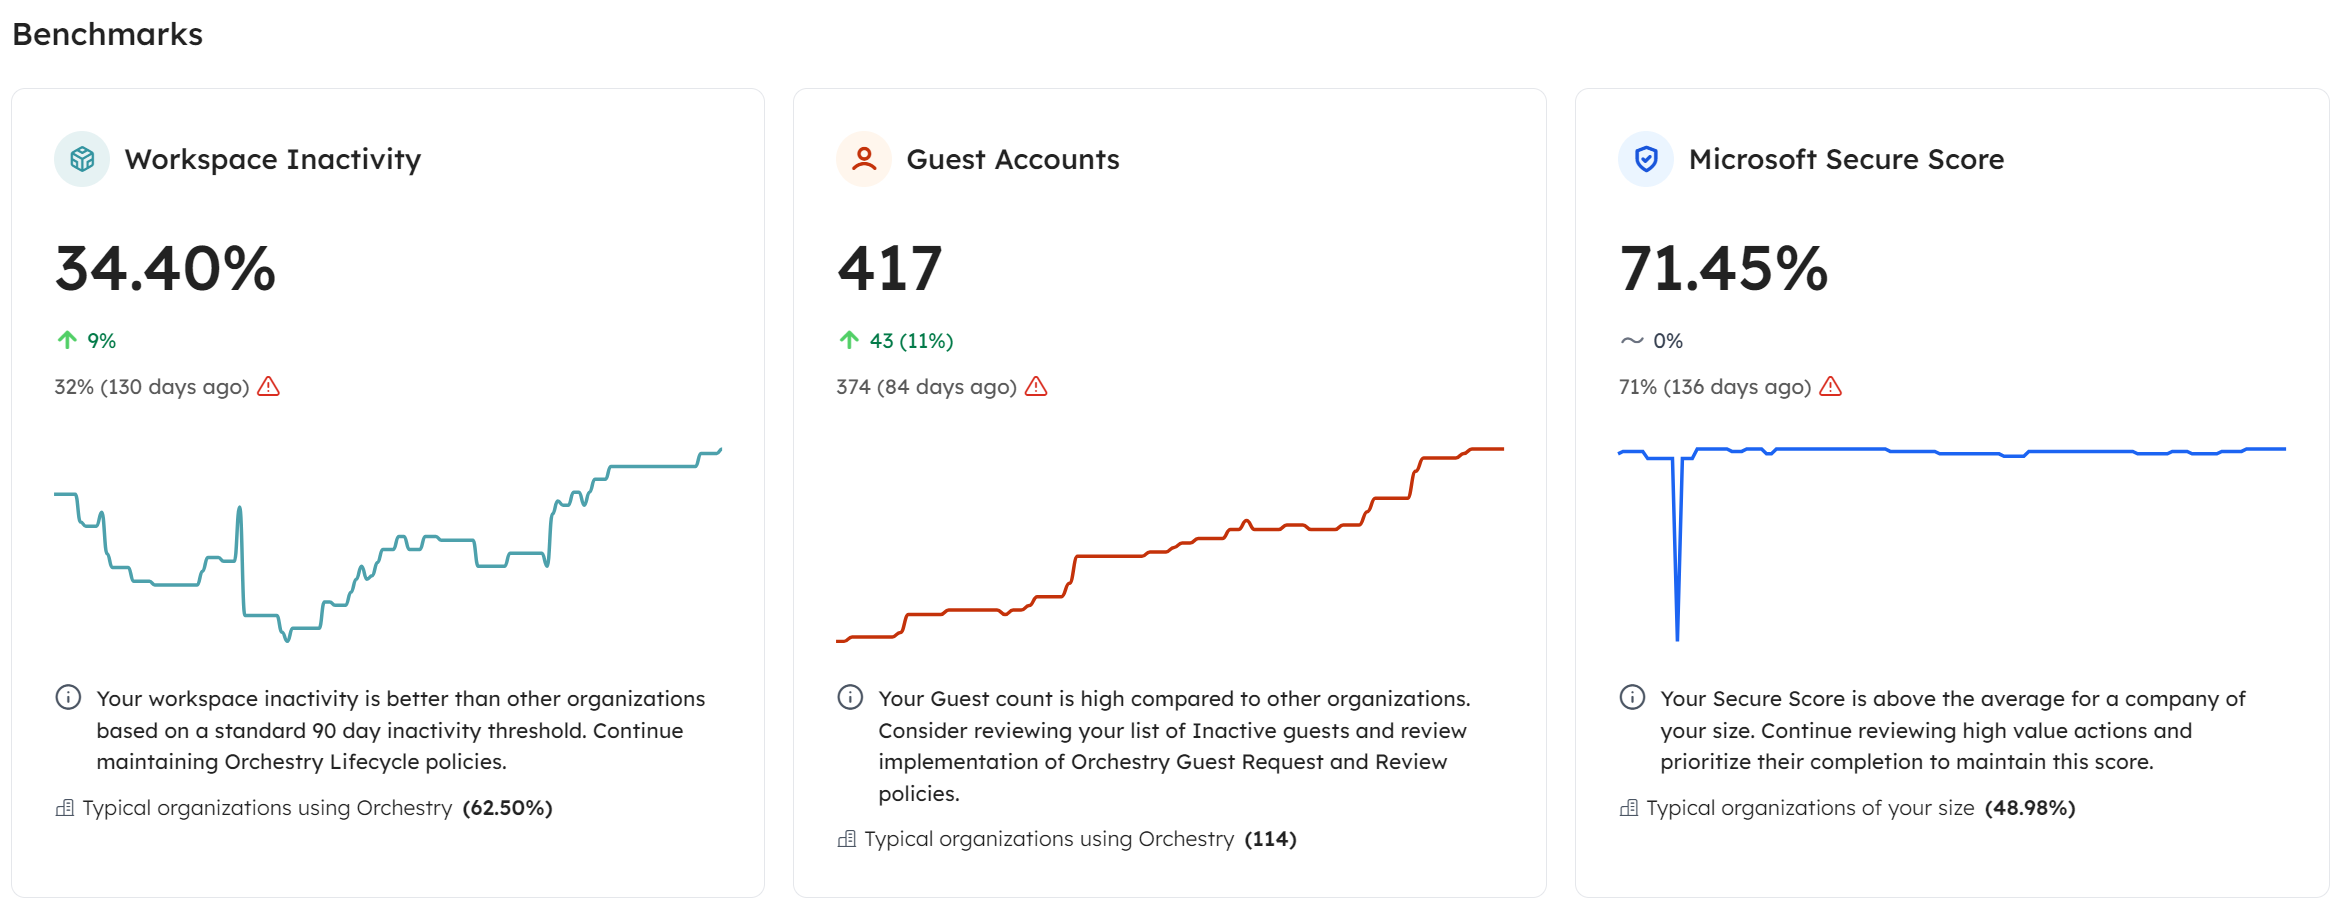Click the Workspace Inactivity cube icon
The height and width of the screenshot is (921, 2340).
click(82, 159)
